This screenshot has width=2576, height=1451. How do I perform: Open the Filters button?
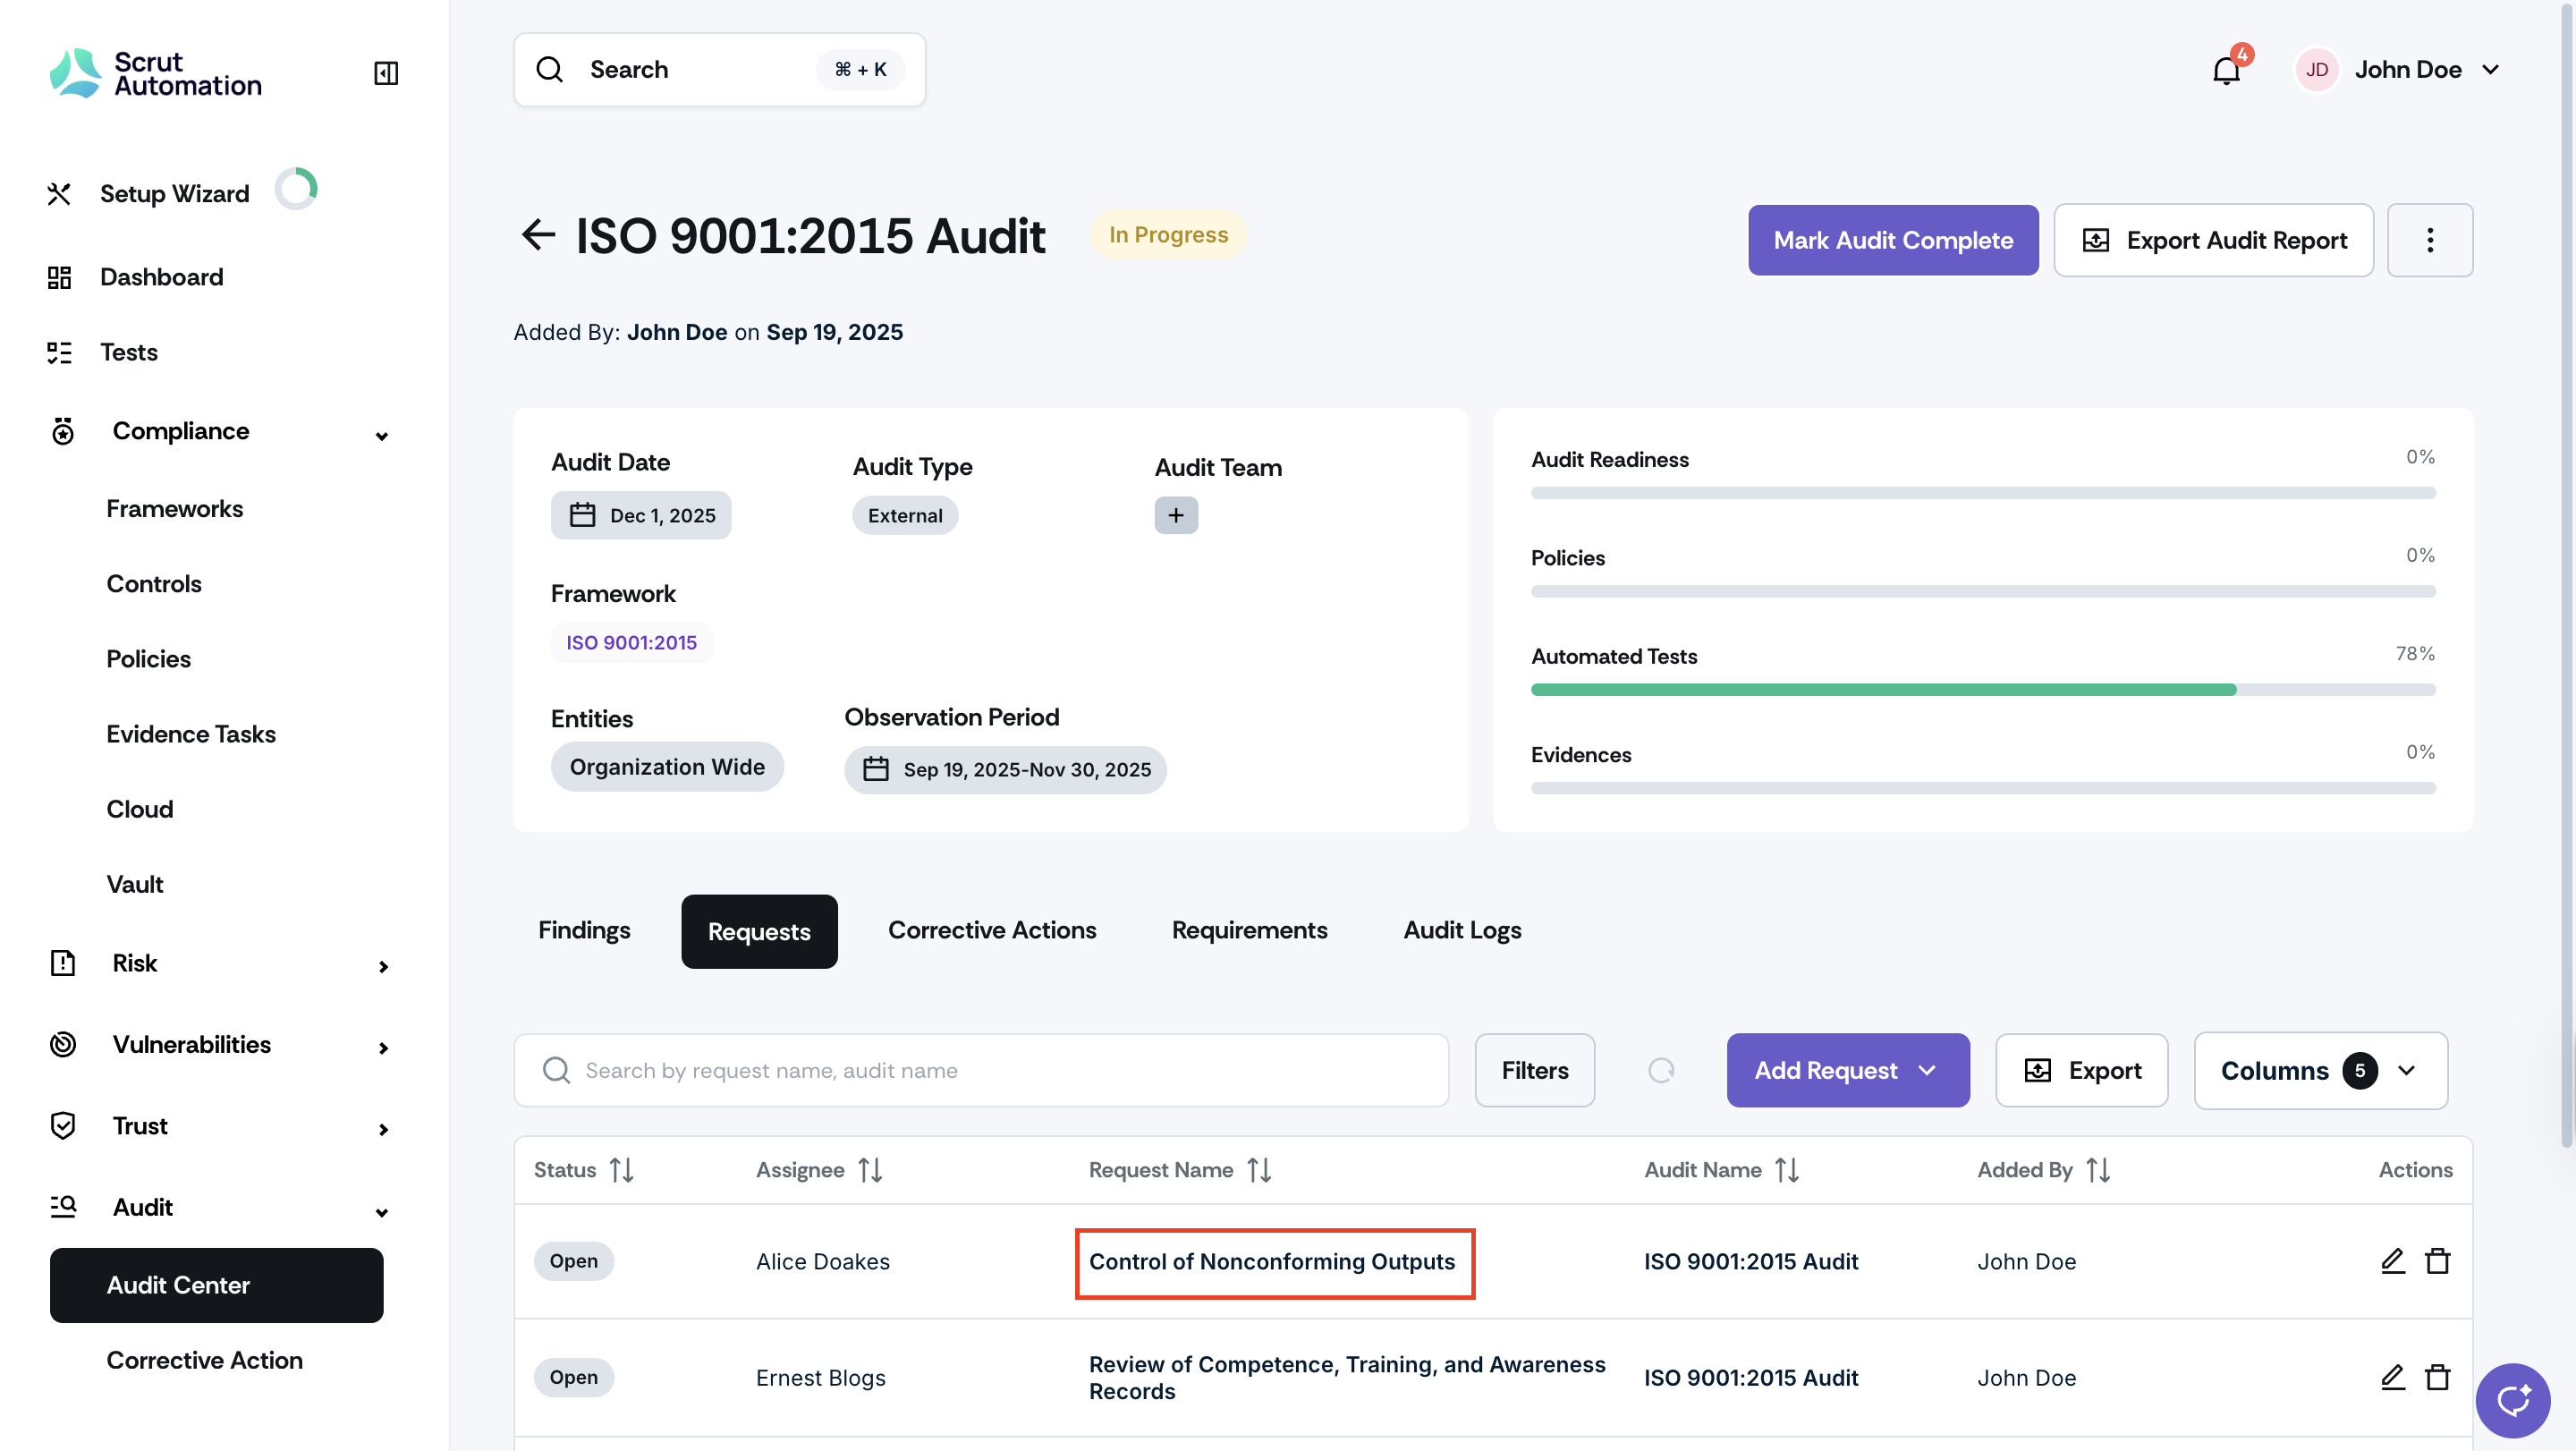pos(1534,1070)
